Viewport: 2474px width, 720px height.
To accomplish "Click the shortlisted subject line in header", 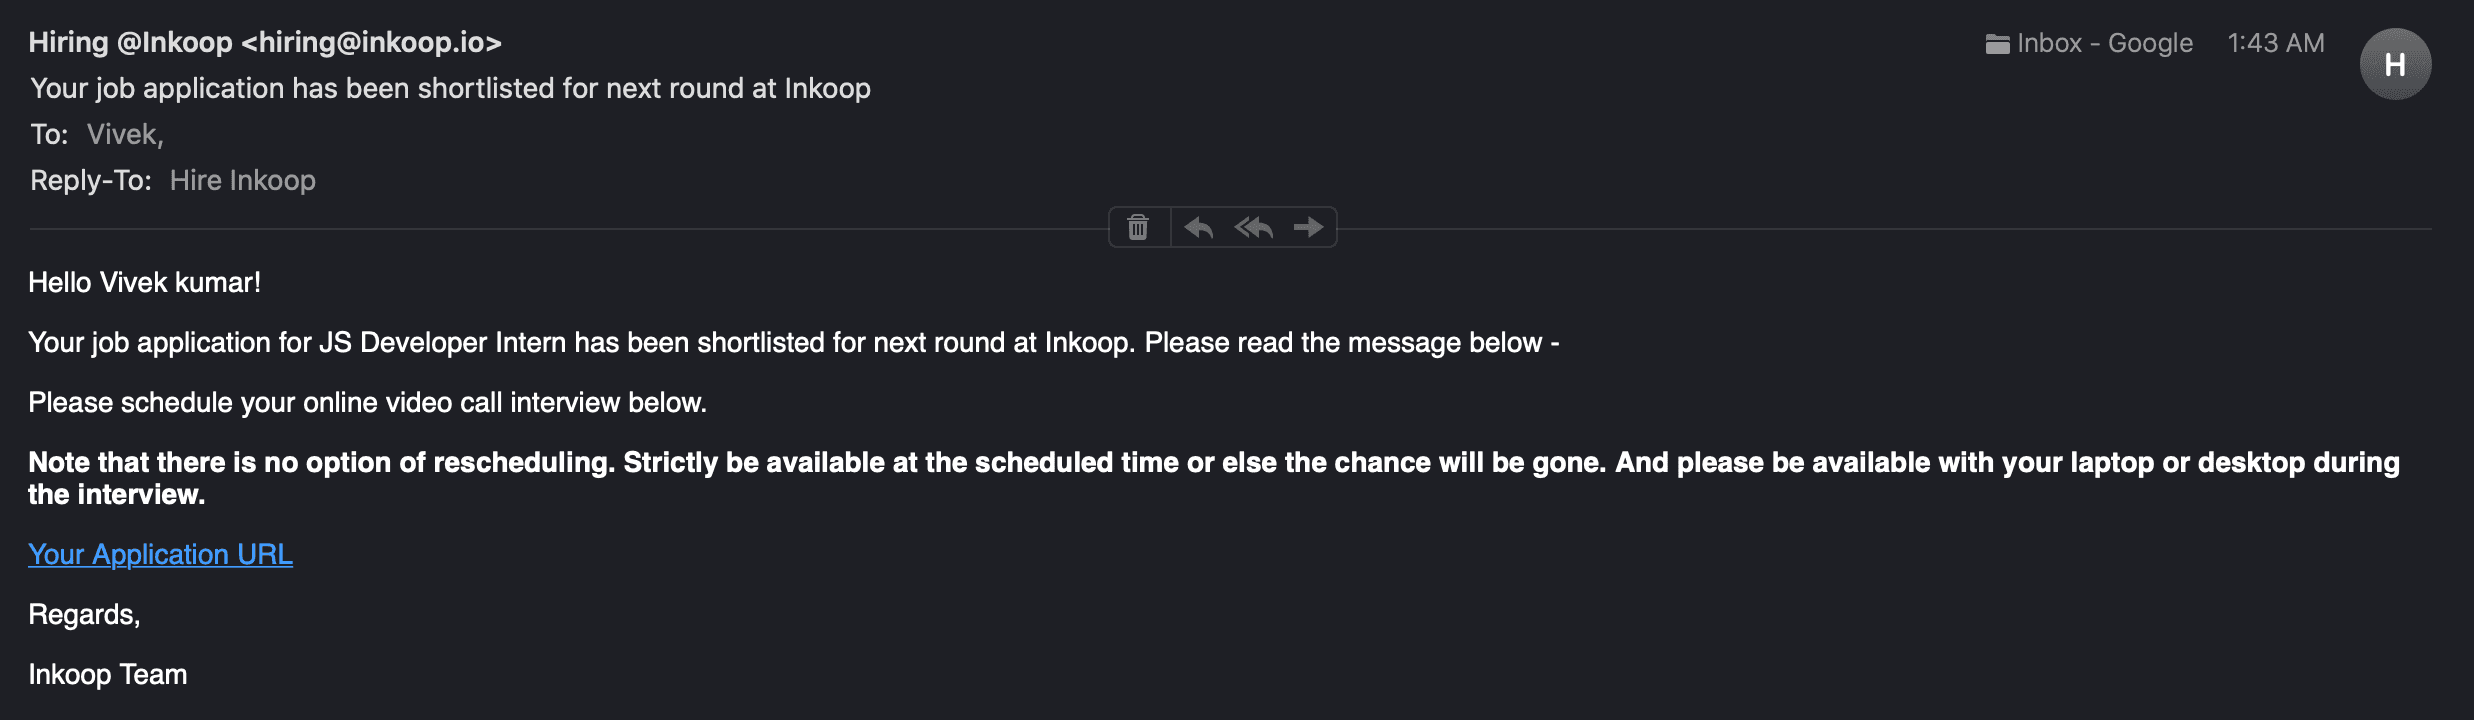I will (450, 88).
